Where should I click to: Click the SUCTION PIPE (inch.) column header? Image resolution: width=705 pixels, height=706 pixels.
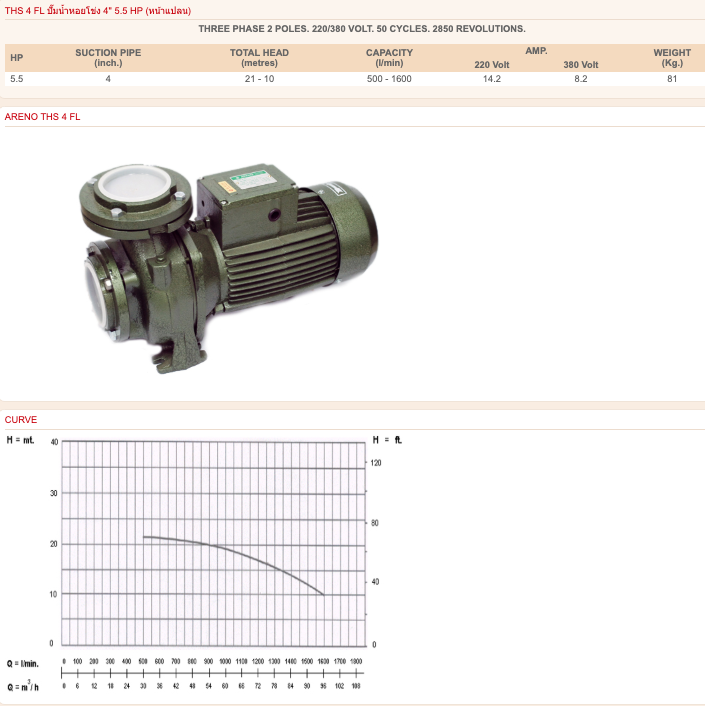(108, 58)
